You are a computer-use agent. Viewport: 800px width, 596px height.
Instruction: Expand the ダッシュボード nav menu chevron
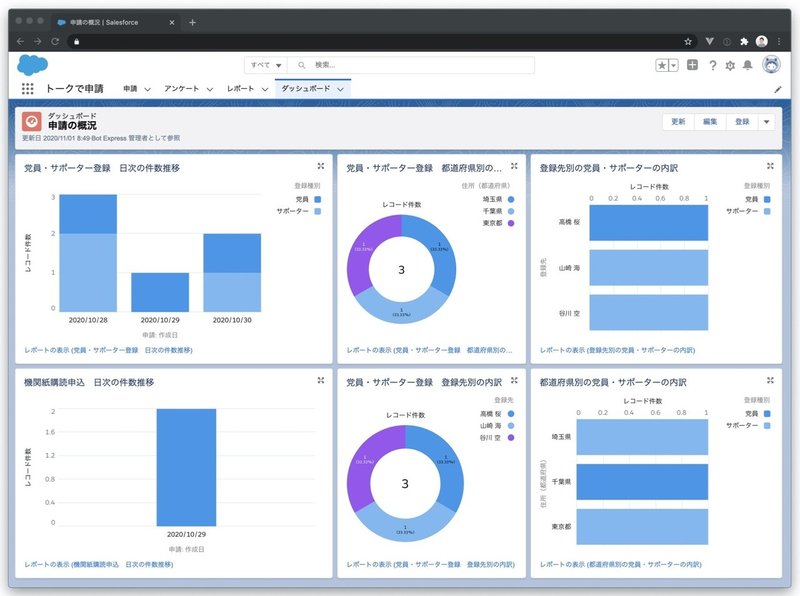pos(340,89)
